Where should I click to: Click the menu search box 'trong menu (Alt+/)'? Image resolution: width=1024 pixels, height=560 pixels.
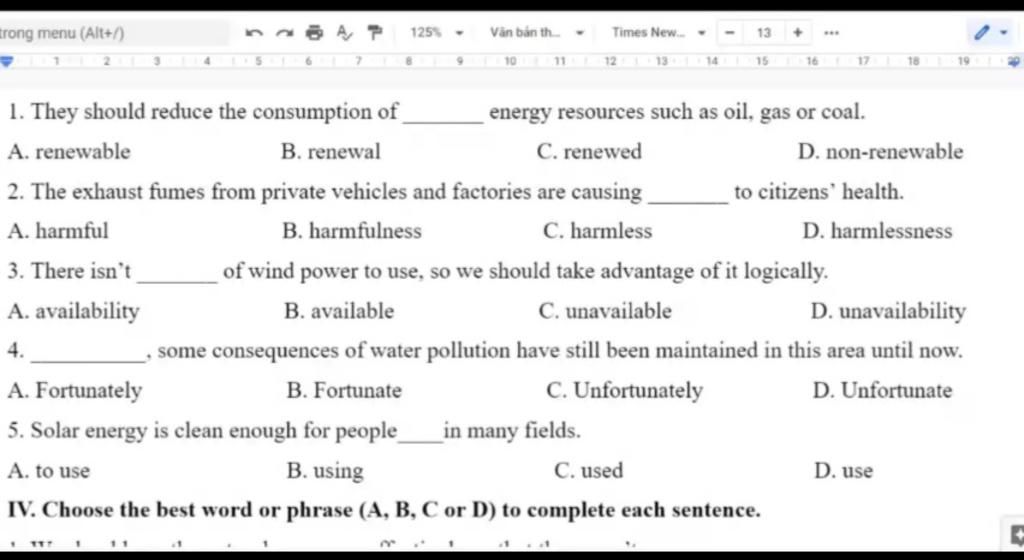[114, 33]
